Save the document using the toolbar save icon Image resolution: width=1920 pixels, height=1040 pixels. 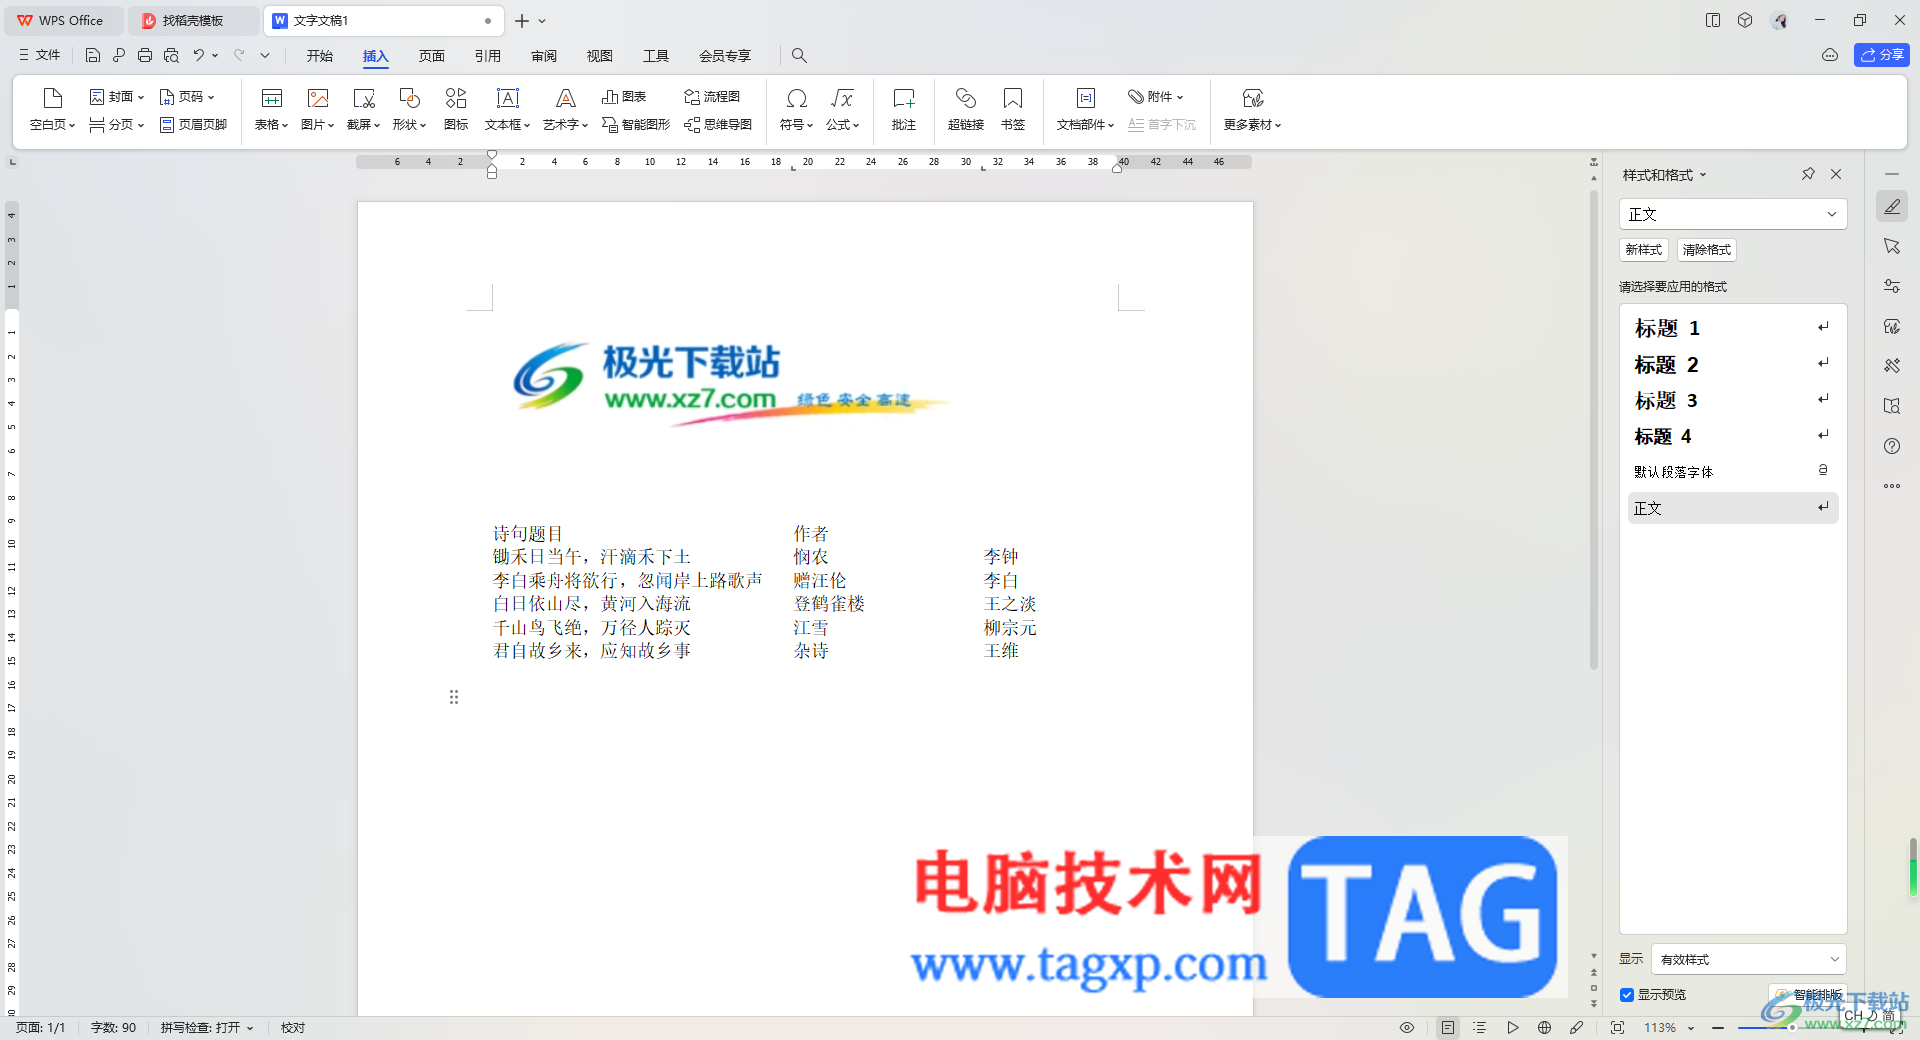tap(93, 55)
